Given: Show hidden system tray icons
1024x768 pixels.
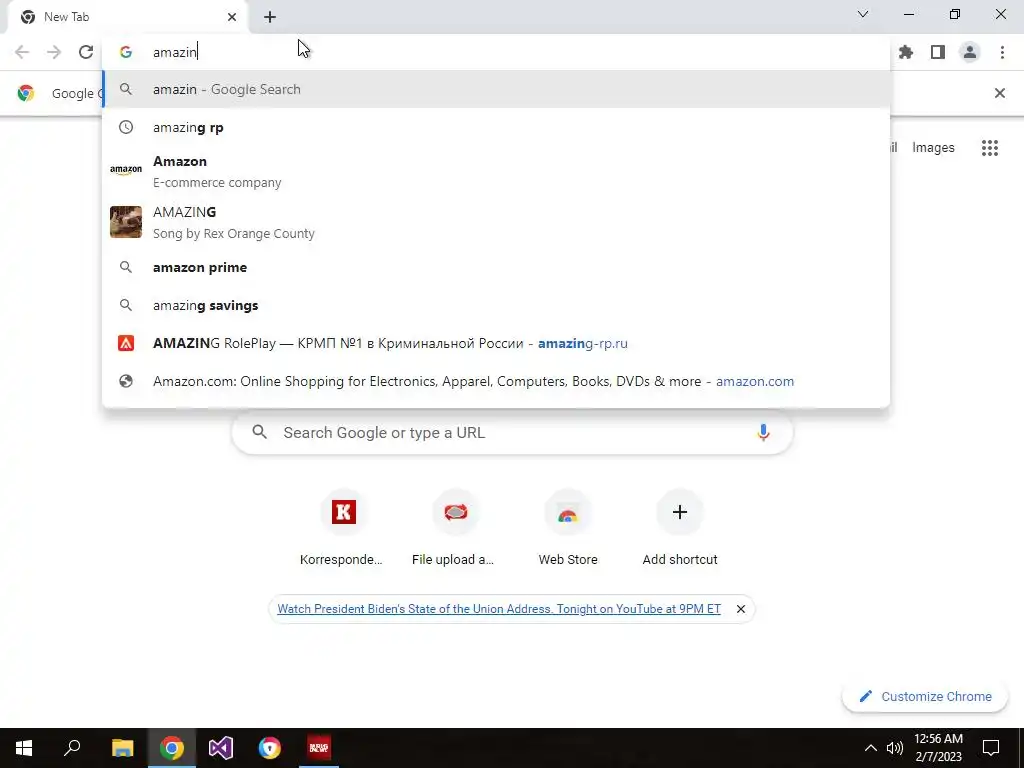Looking at the screenshot, I should click(871, 748).
